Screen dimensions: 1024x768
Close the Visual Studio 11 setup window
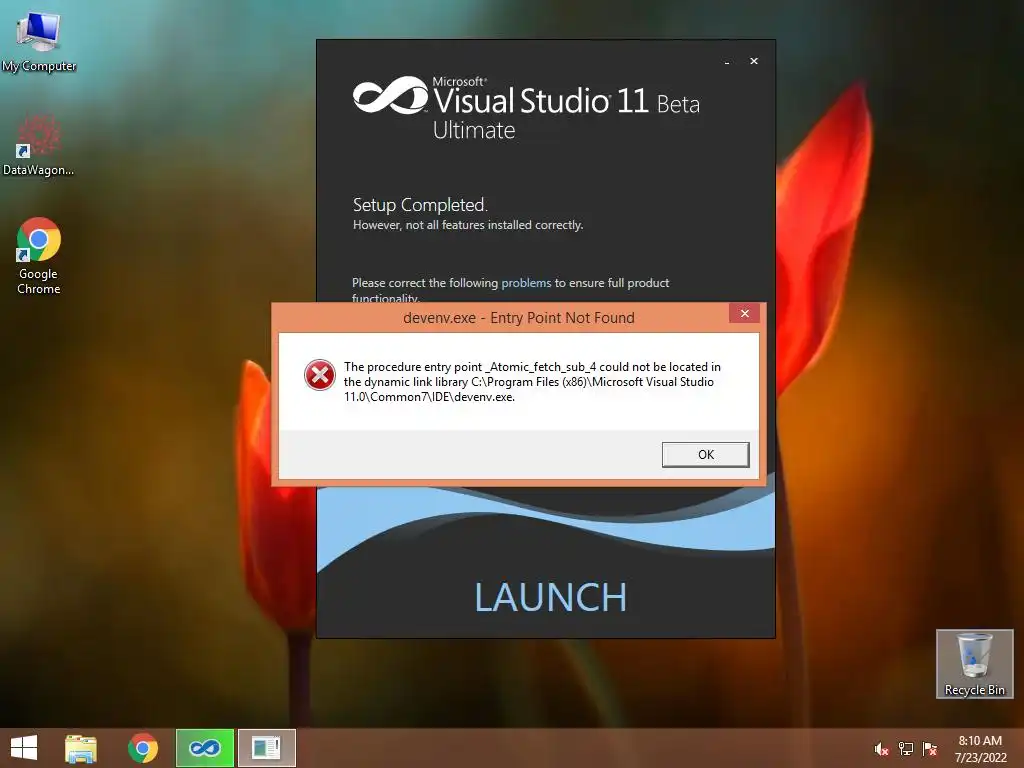754,61
